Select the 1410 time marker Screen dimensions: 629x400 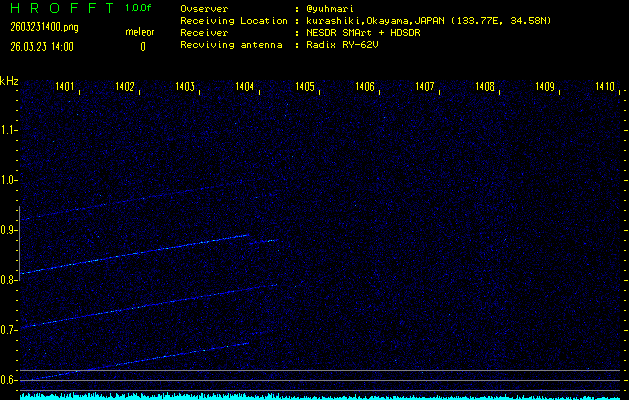[604, 87]
